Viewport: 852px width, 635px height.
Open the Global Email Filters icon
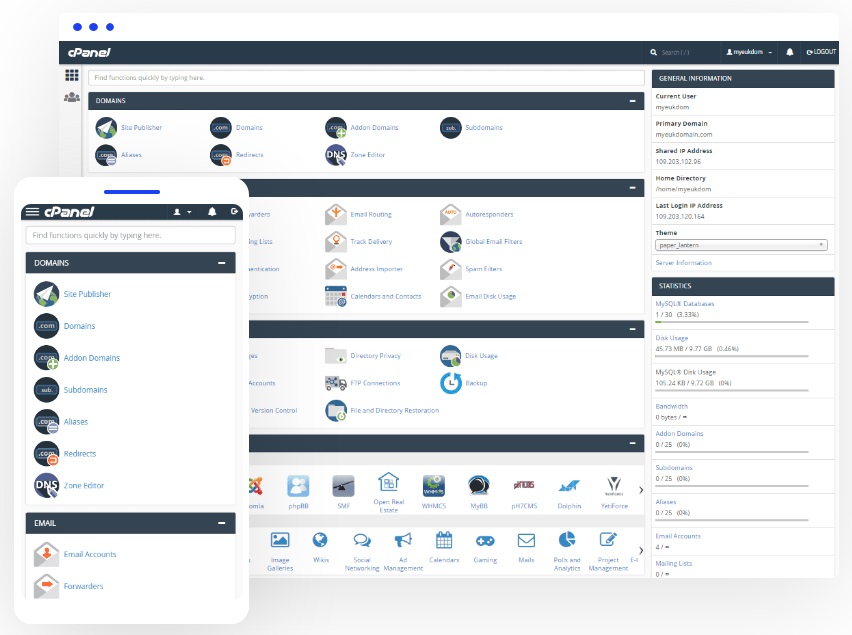pyautogui.click(x=450, y=242)
